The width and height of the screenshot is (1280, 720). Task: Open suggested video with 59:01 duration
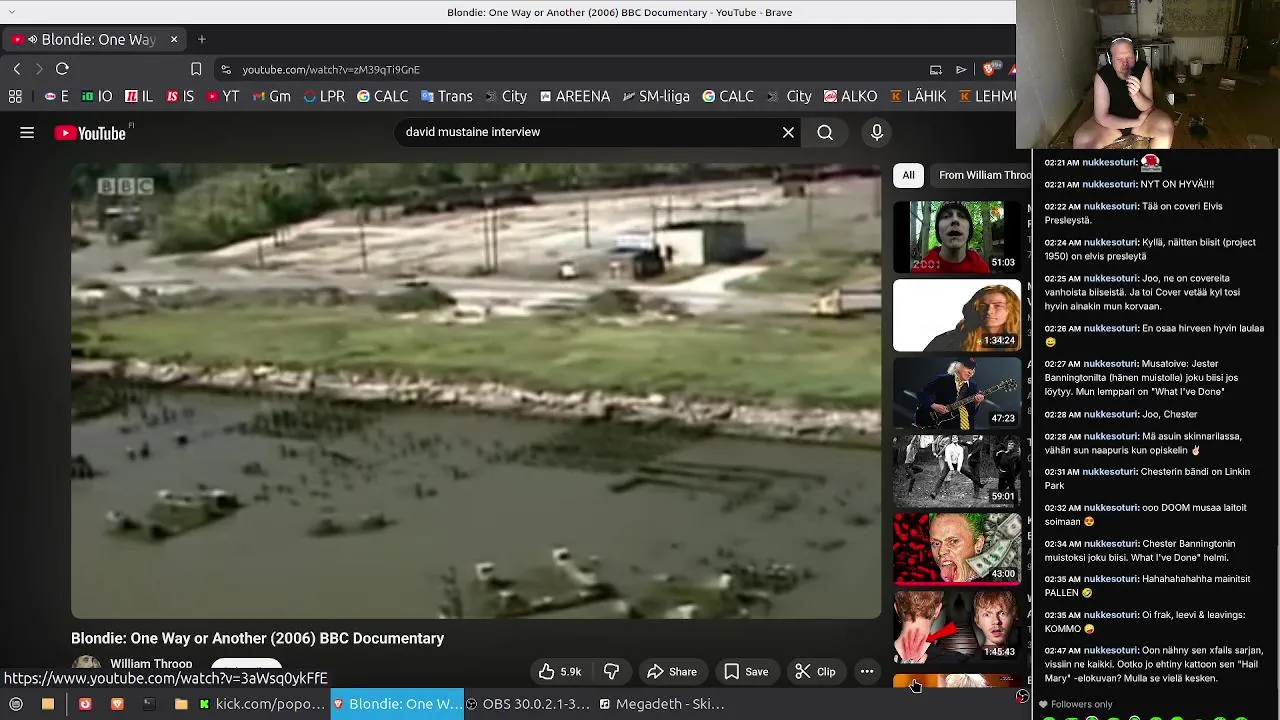click(x=957, y=471)
